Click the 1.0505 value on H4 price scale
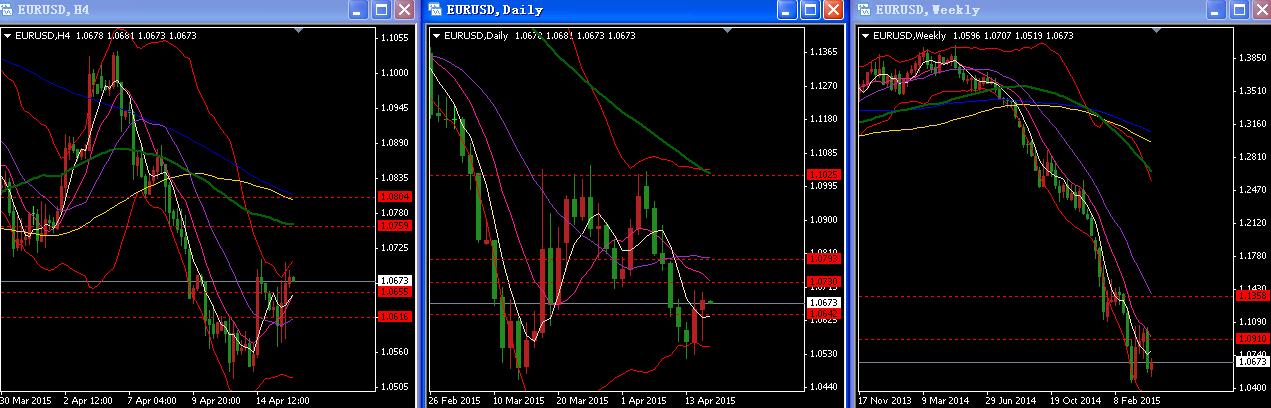Image resolution: width=1271 pixels, height=408 pixels. click(396, 386)
